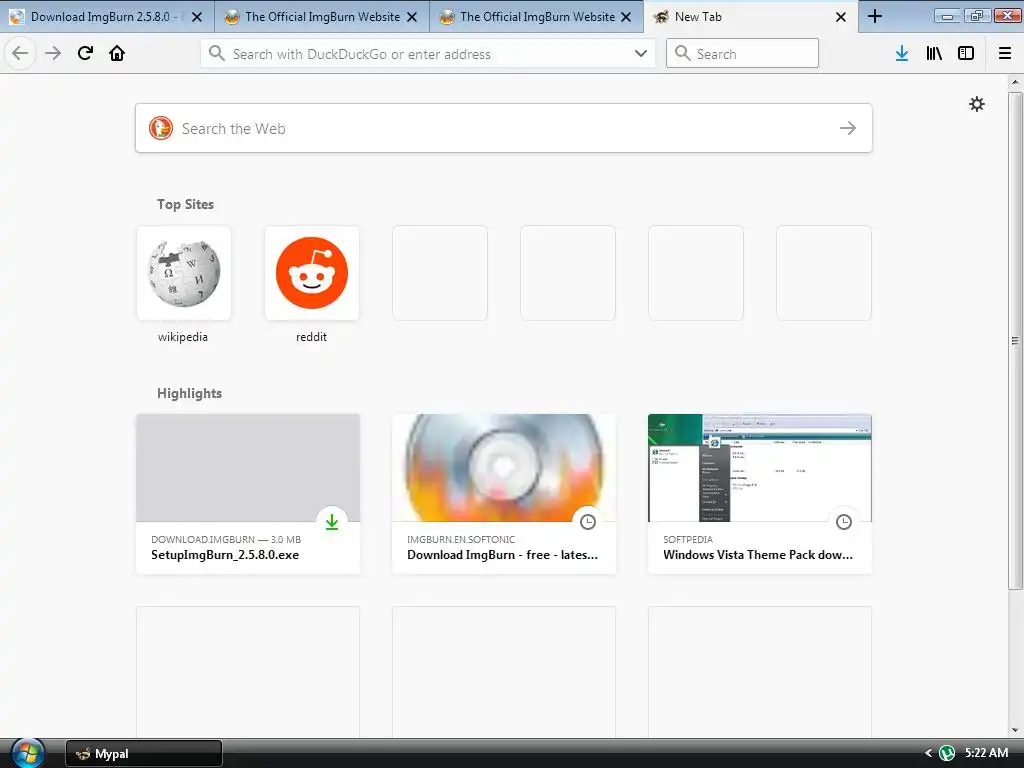Click the green download icon on SetupImgBurn card
The image size is (1024, 768).
pos(332,522)
